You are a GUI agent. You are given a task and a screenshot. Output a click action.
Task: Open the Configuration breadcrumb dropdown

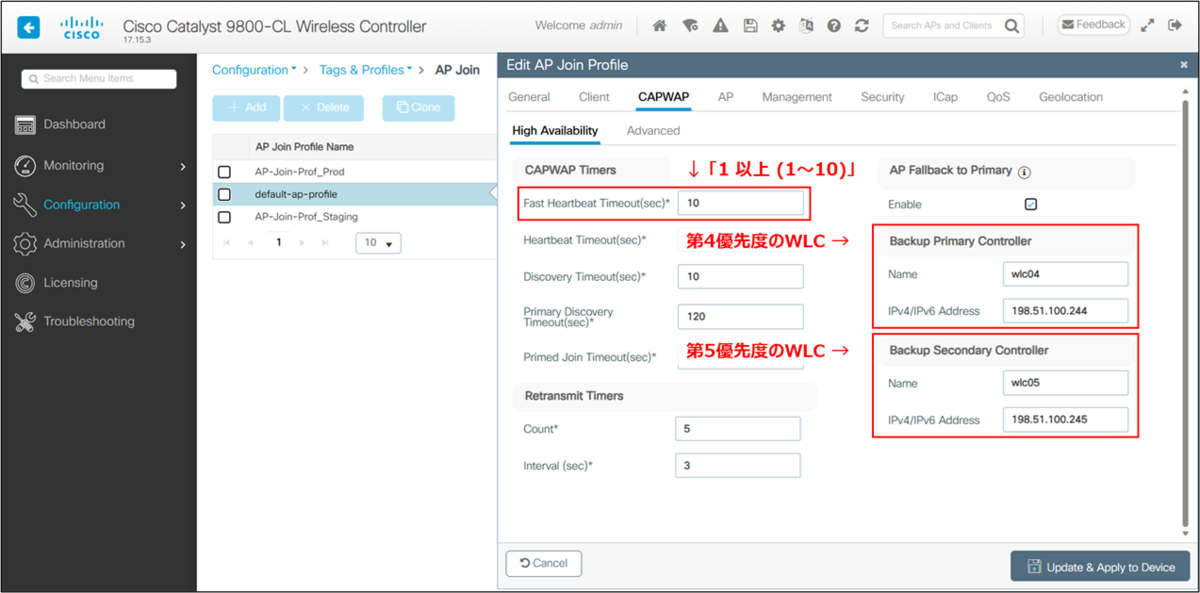click(x=254, y=70)
